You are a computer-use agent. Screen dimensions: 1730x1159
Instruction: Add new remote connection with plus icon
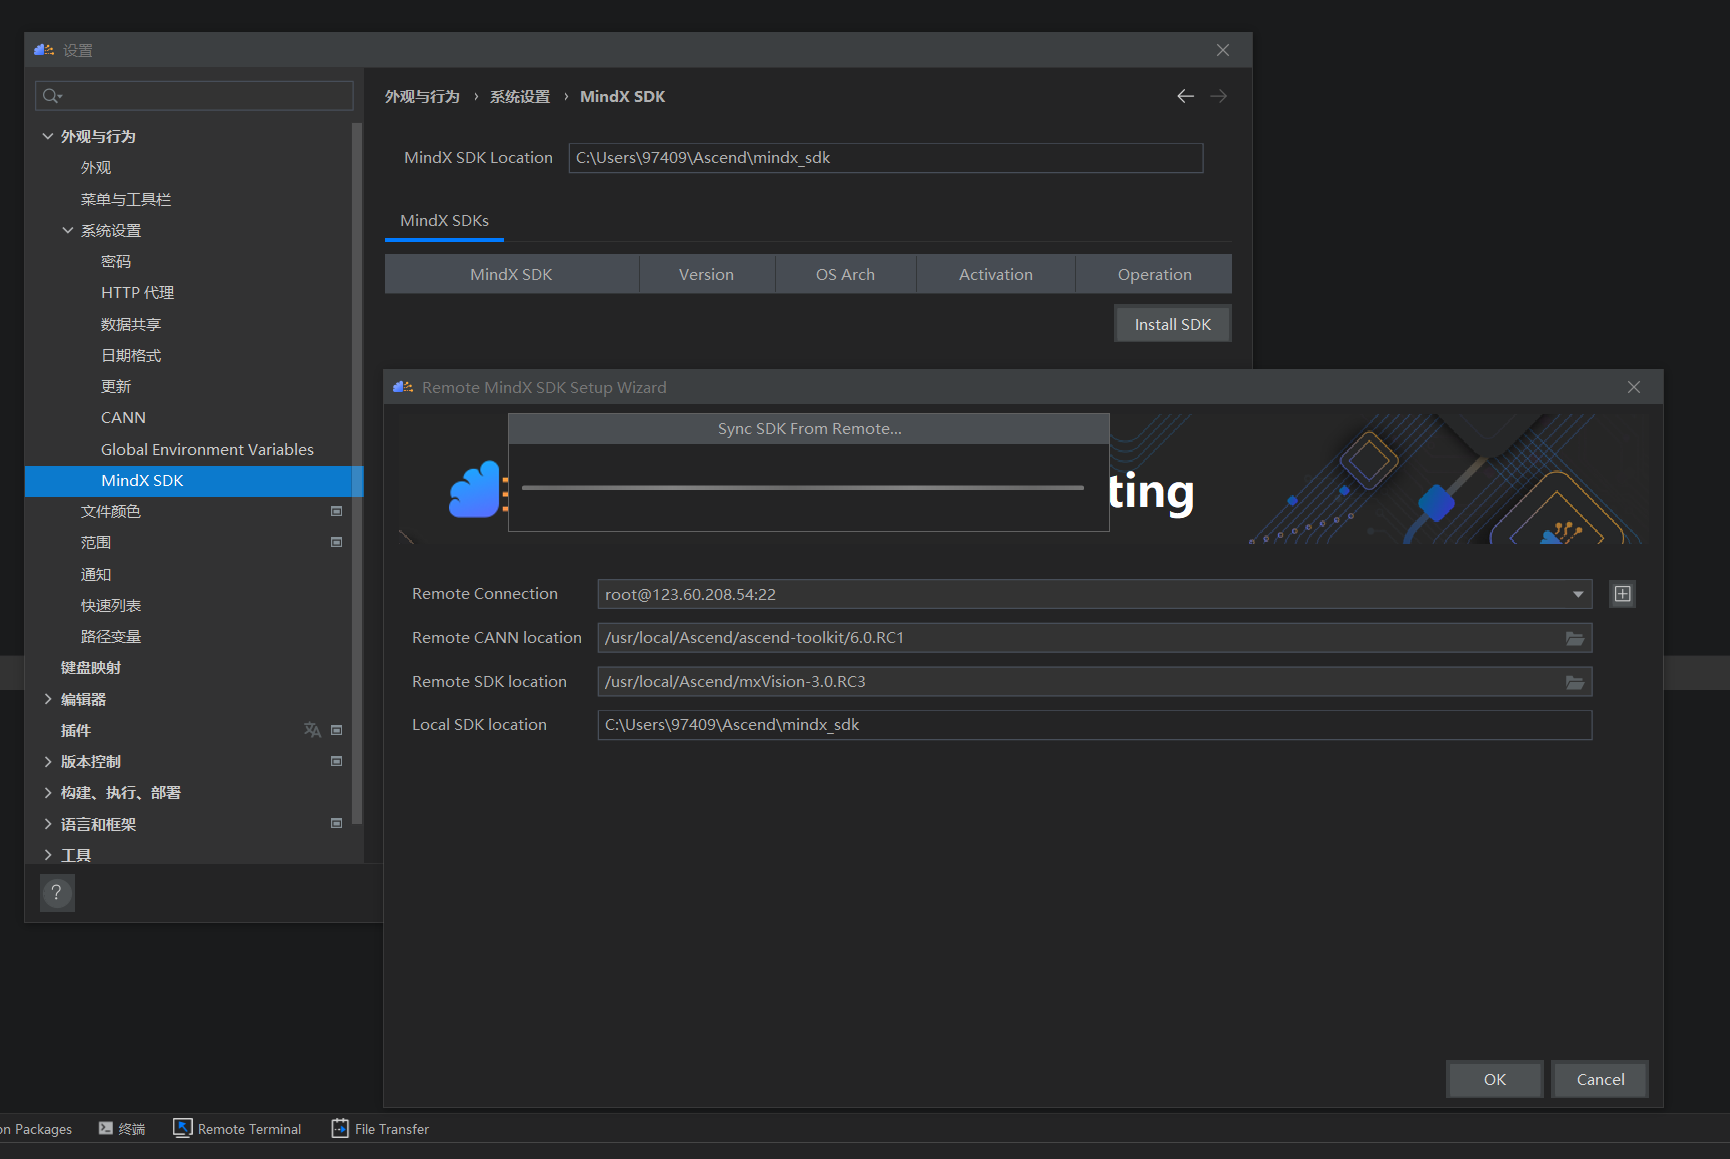[x=1622, y=594]
